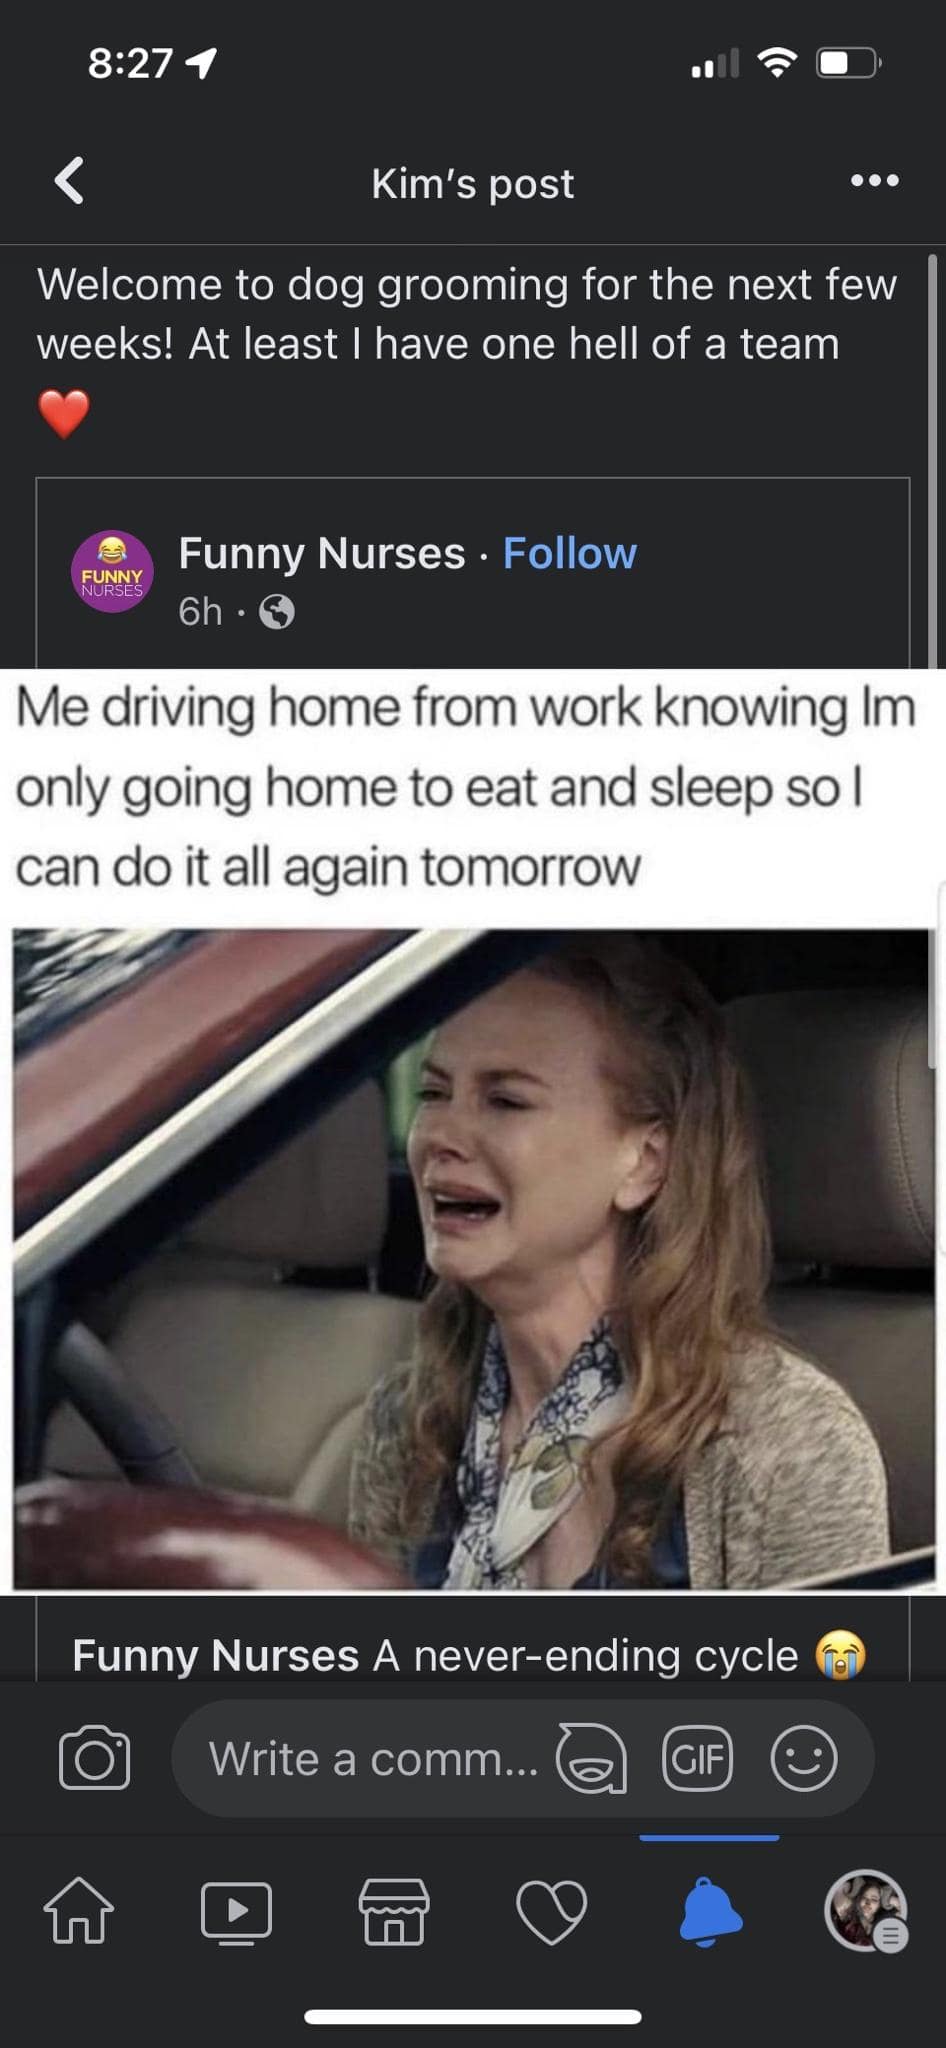Open the crying woman meme image
Screen dimensions: 946x2048
point(474,1259)
